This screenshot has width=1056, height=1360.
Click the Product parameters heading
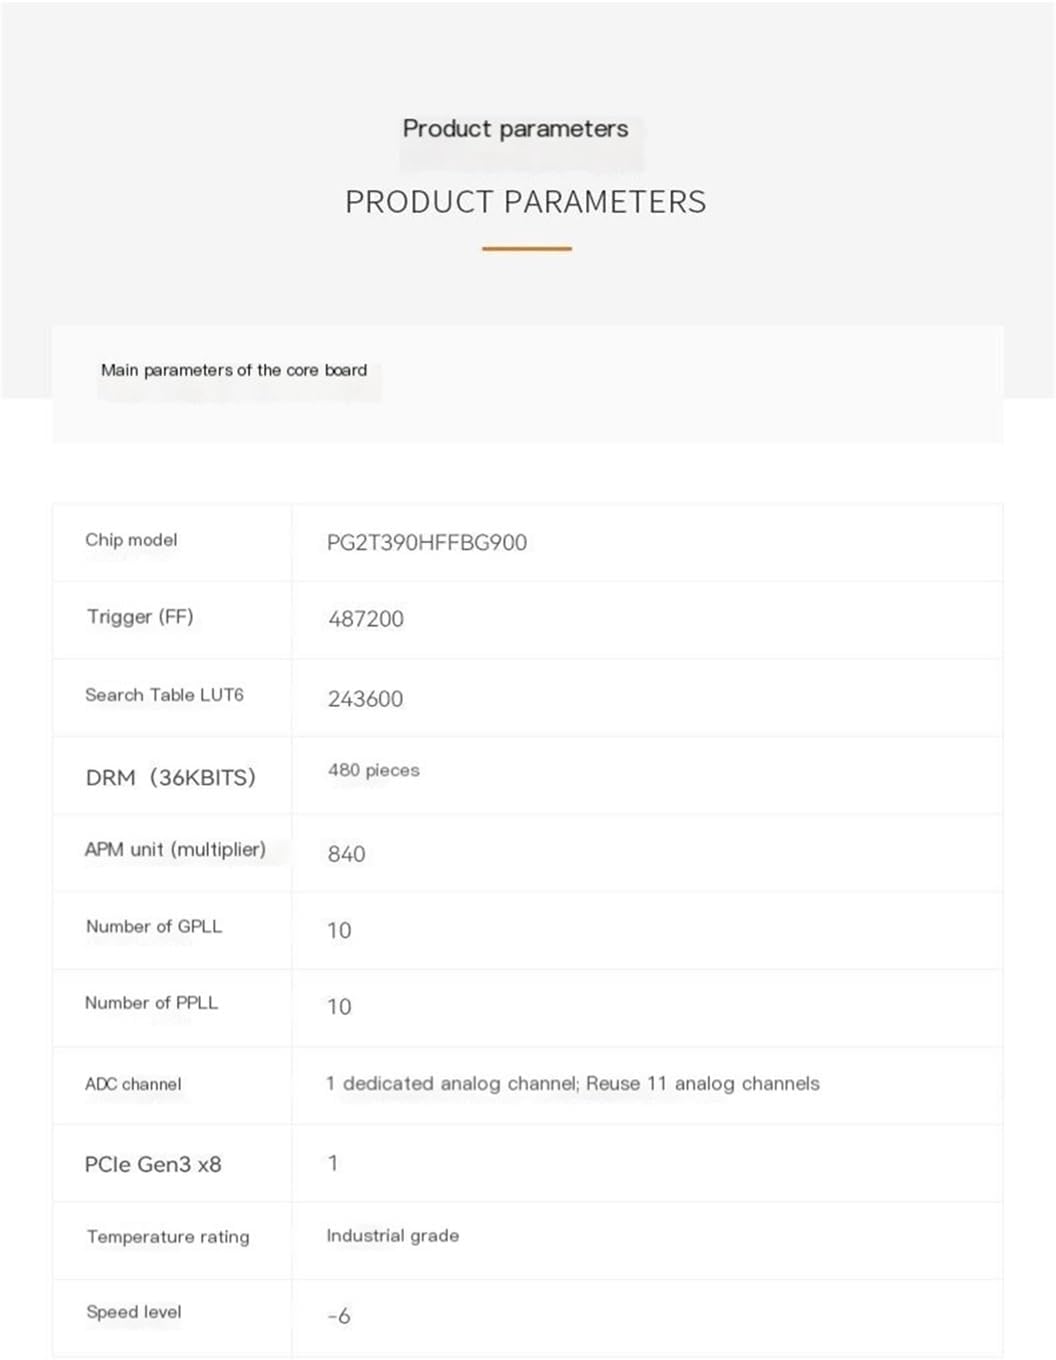coord(515,129)
